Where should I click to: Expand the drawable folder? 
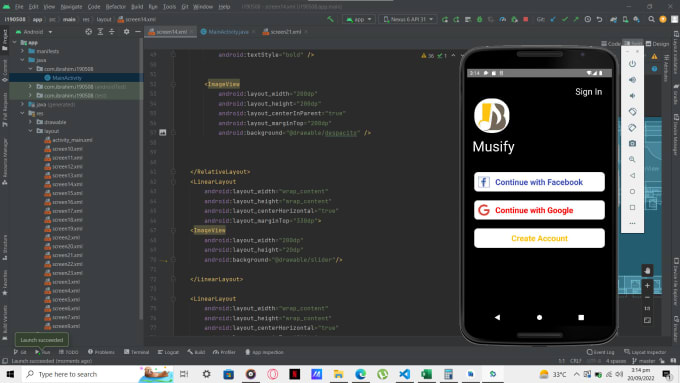(30, 122)
